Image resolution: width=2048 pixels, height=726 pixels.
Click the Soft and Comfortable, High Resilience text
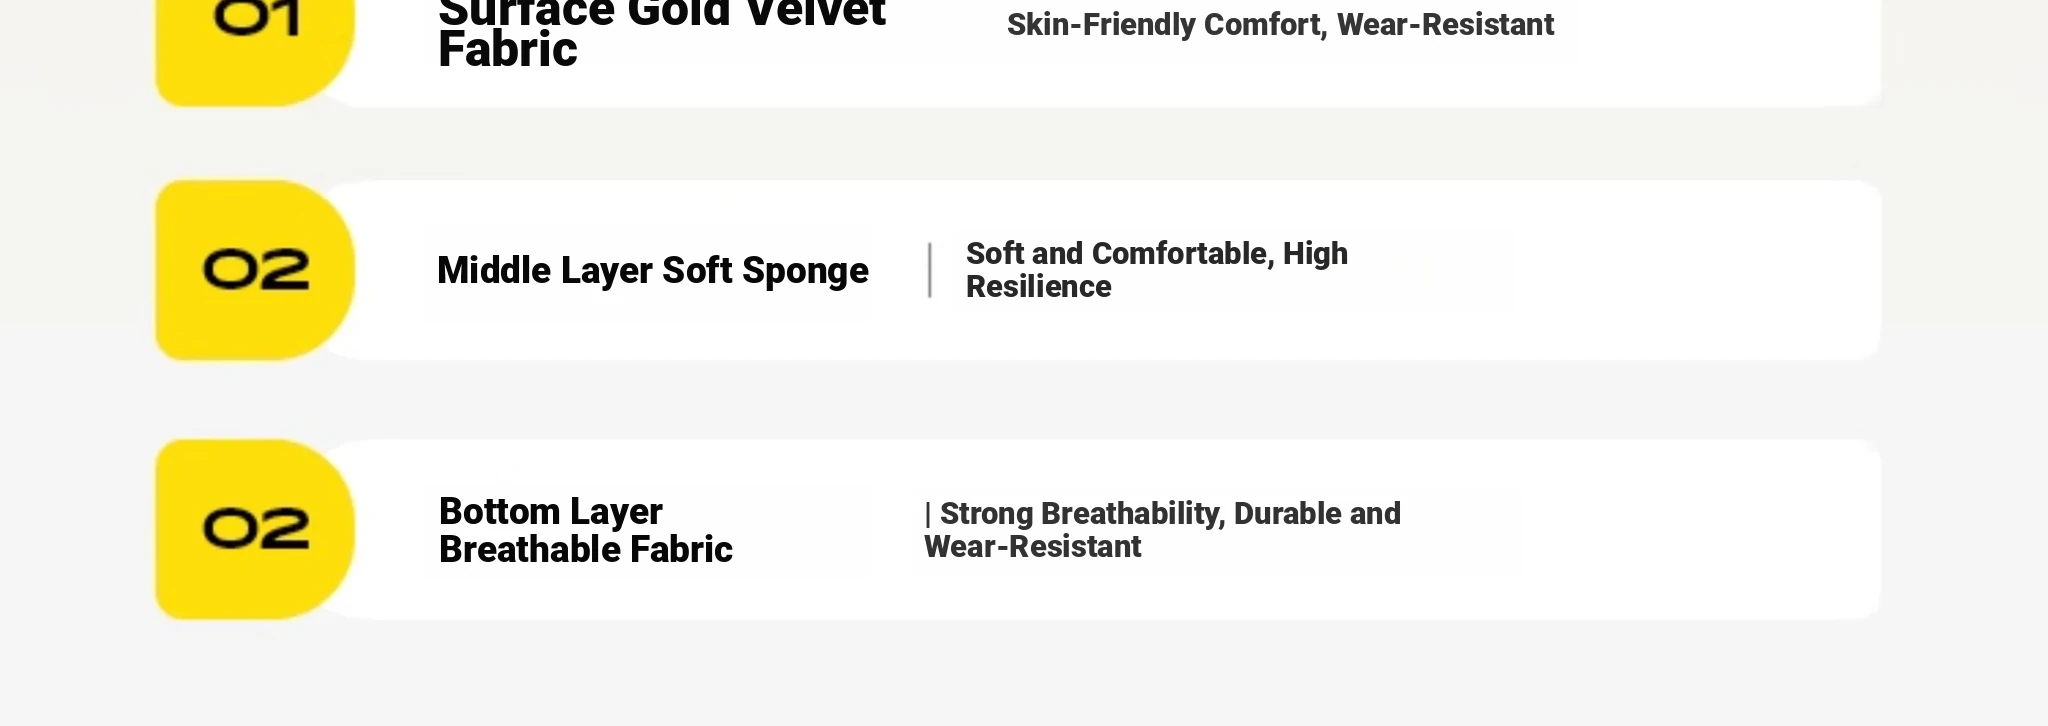click(1157, 270)
